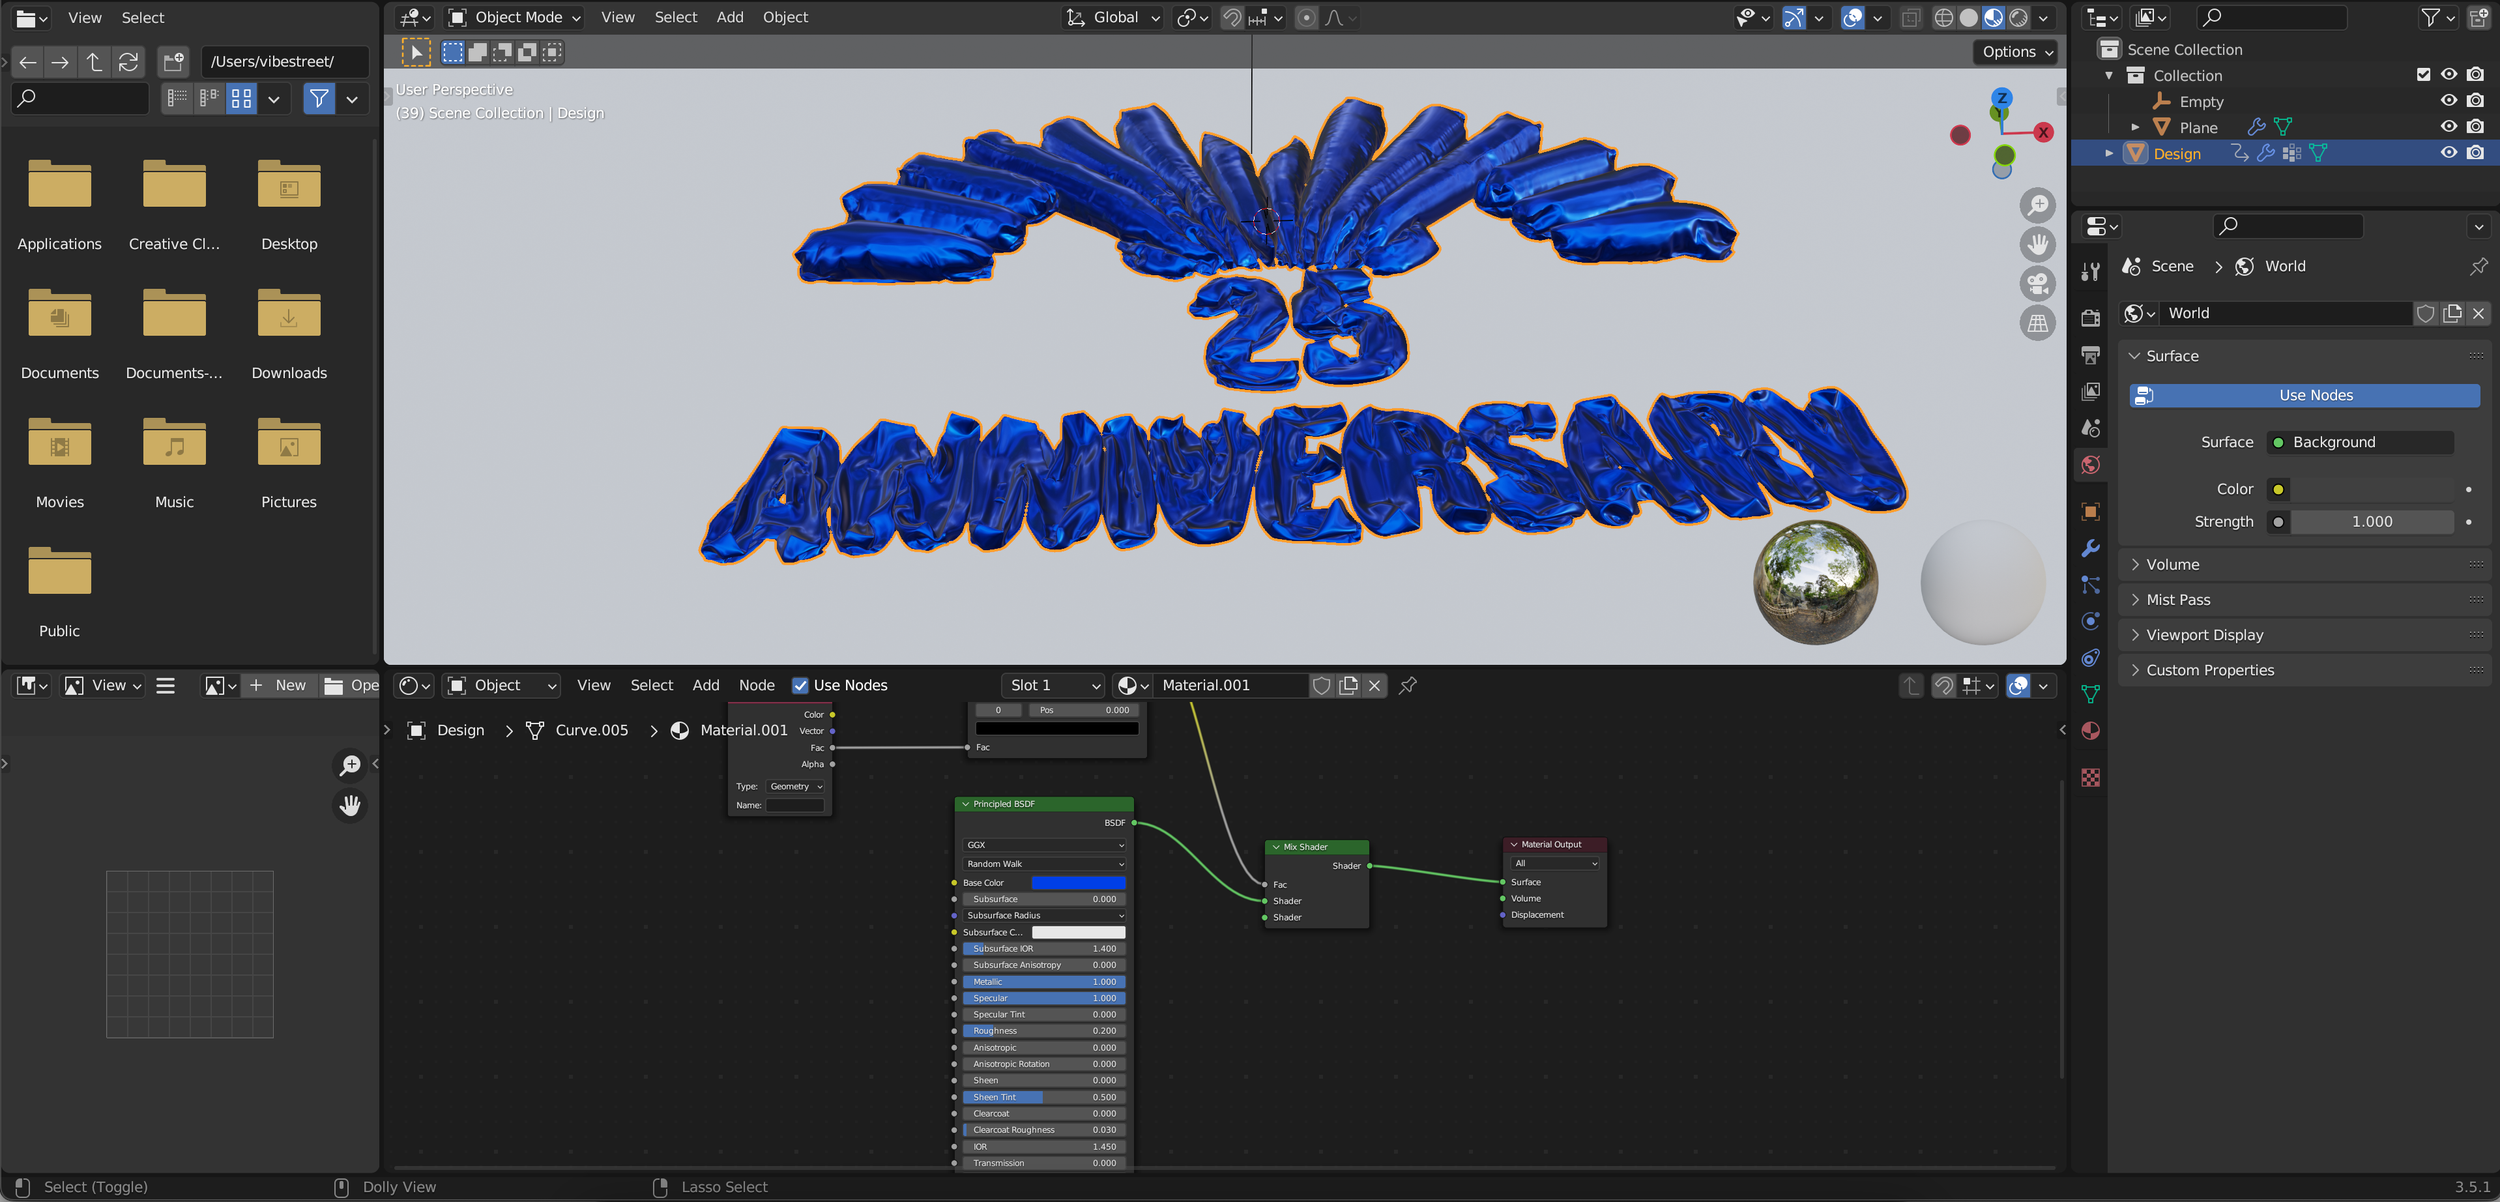This screenshot has height=1202, width=2500.
Task: Open the Render properties tab icon
Action: [2090, 318]
